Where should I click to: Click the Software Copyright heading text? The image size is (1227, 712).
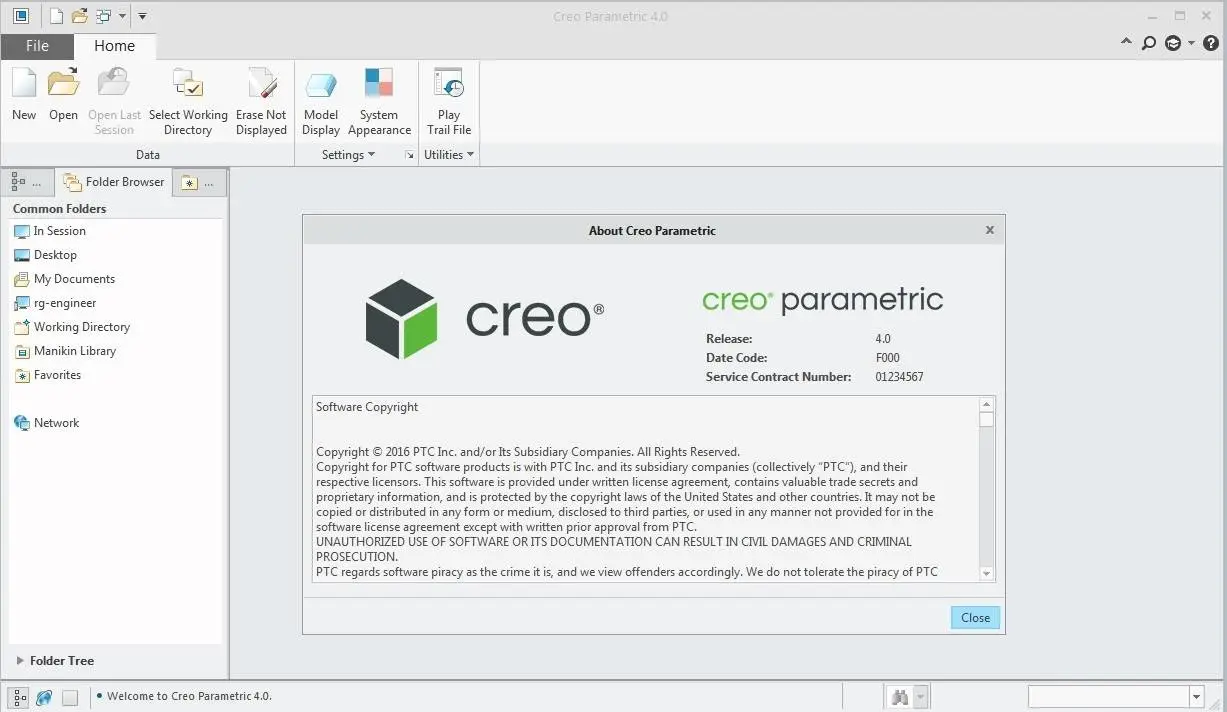click(x=367, y=407)
